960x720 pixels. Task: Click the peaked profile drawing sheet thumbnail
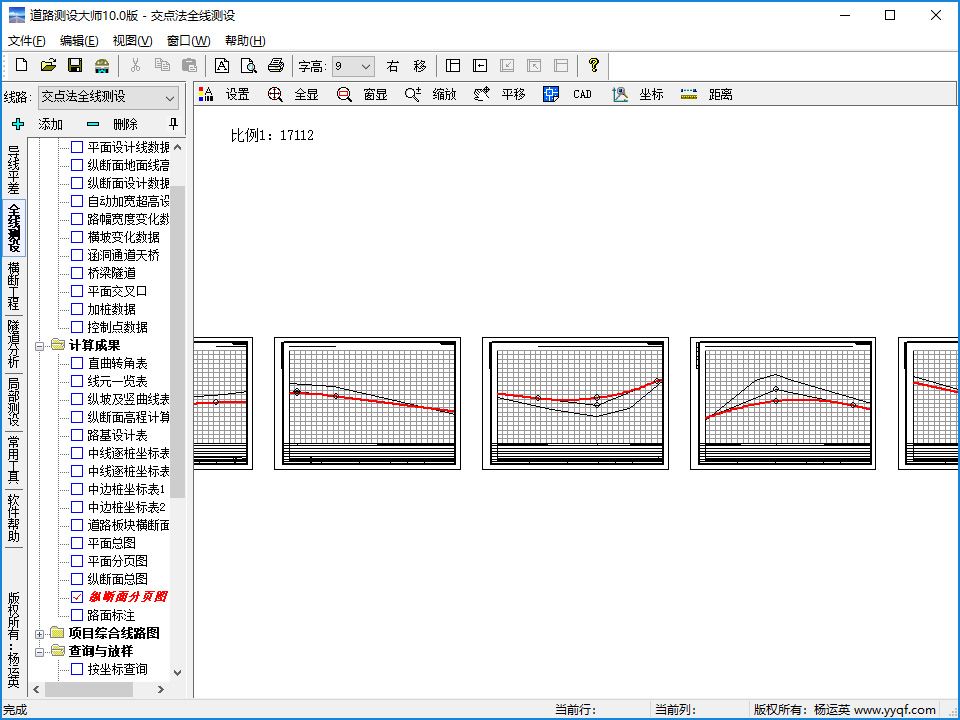click(x=782, y=403)
